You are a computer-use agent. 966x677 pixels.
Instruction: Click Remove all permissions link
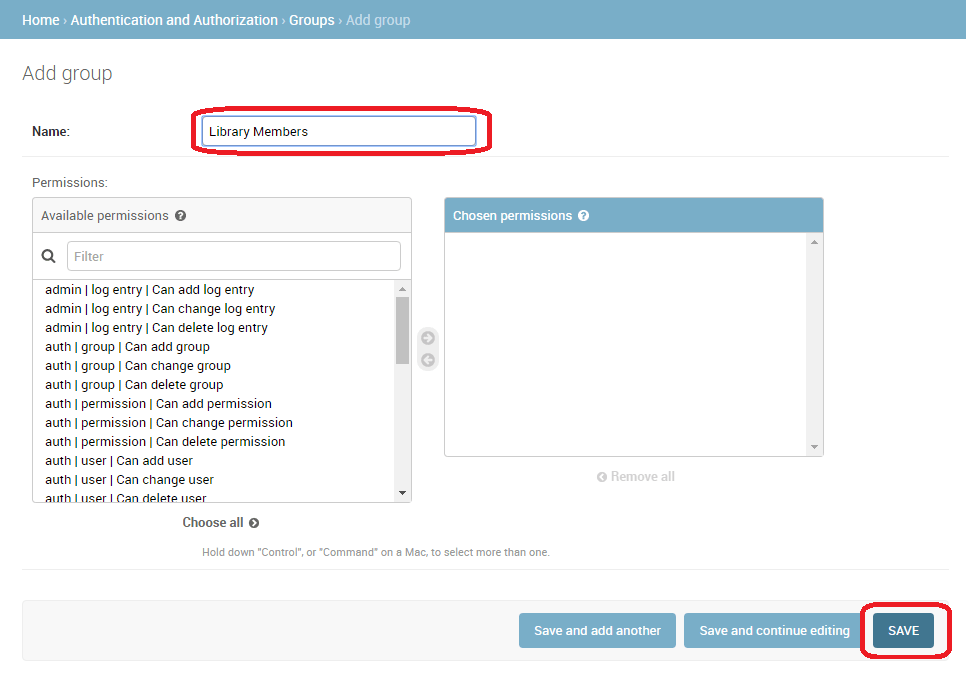[x=636, y=477]
